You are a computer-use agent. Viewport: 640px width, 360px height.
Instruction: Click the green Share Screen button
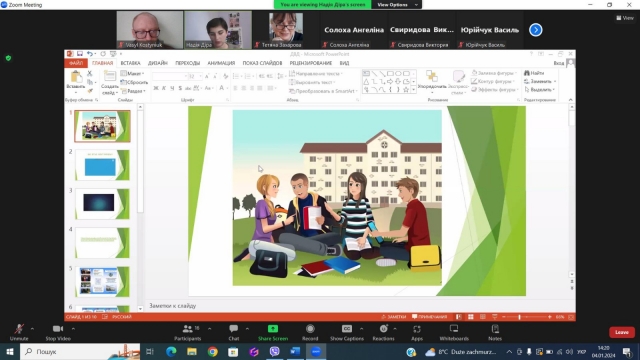[273, 332]
